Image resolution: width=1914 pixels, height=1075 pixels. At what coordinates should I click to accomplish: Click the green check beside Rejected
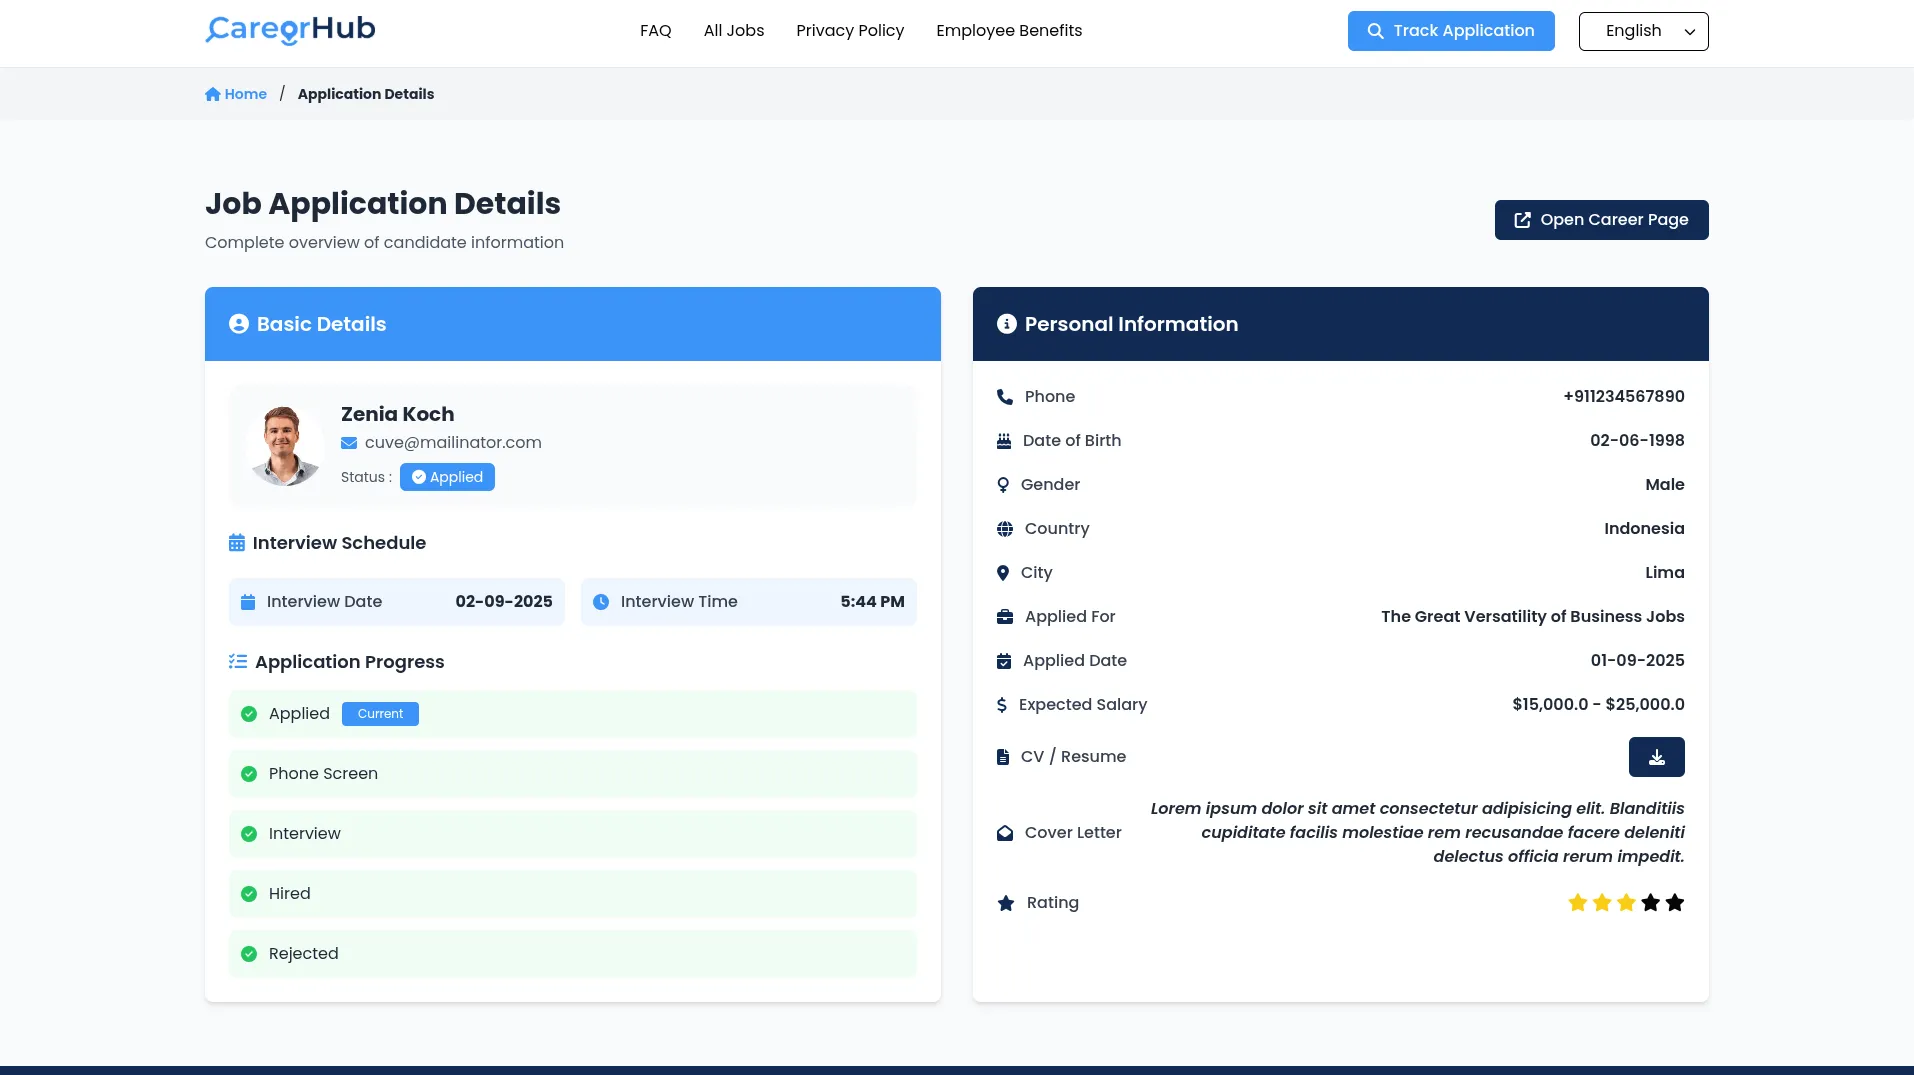pyautogui.click(x=249, y=954)
